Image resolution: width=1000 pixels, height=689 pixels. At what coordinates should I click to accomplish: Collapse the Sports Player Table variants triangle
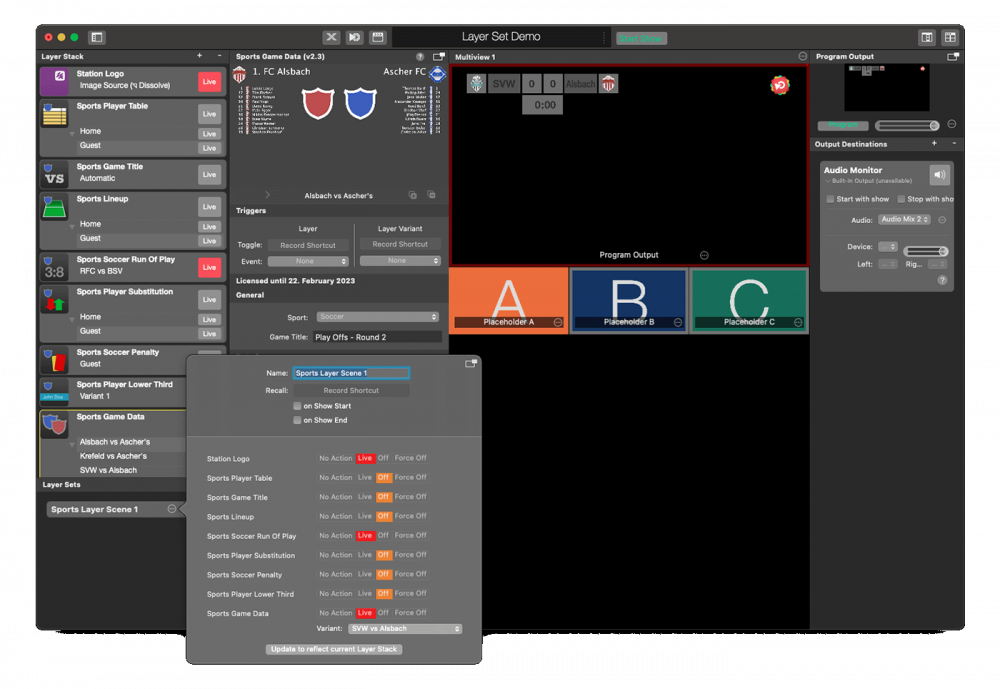tap(72, 133)
